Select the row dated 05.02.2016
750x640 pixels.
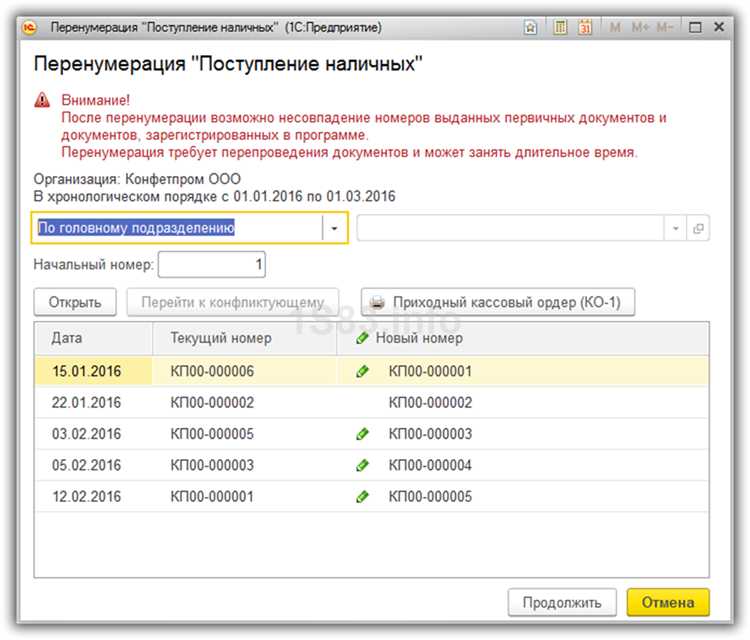tap(372, 465)
